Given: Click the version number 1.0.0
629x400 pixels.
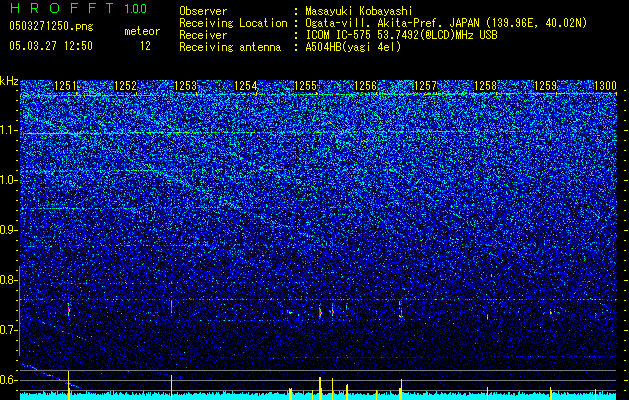Looking at the screenshot, I should (136, 9).
